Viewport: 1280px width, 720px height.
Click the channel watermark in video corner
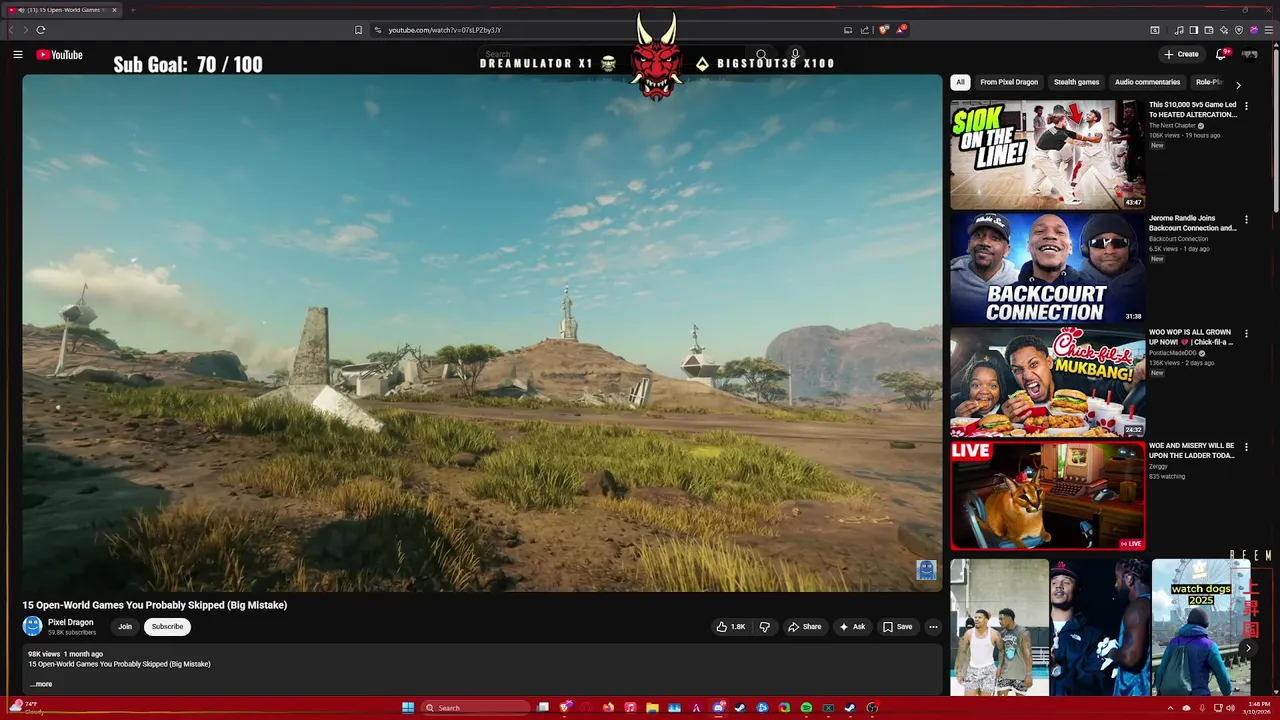(x=925, y=570)
